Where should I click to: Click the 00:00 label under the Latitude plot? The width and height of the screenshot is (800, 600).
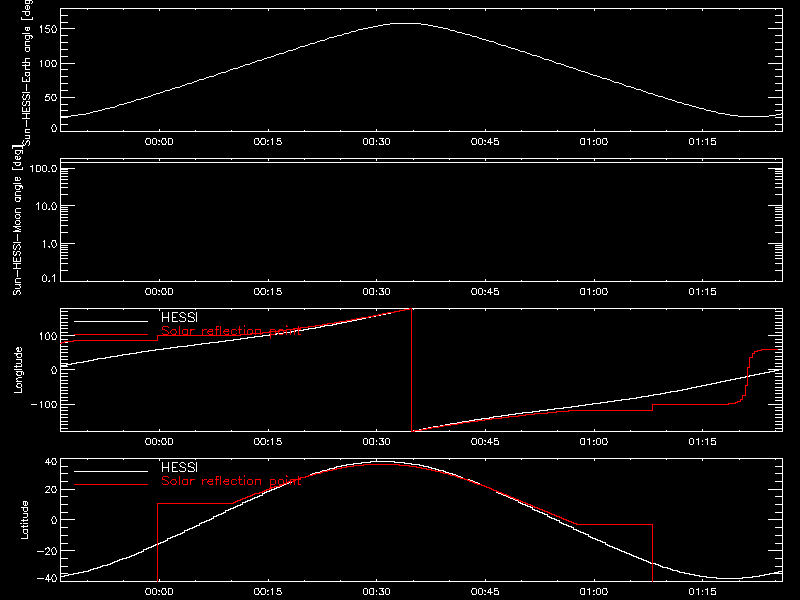(x=159, y=592)
